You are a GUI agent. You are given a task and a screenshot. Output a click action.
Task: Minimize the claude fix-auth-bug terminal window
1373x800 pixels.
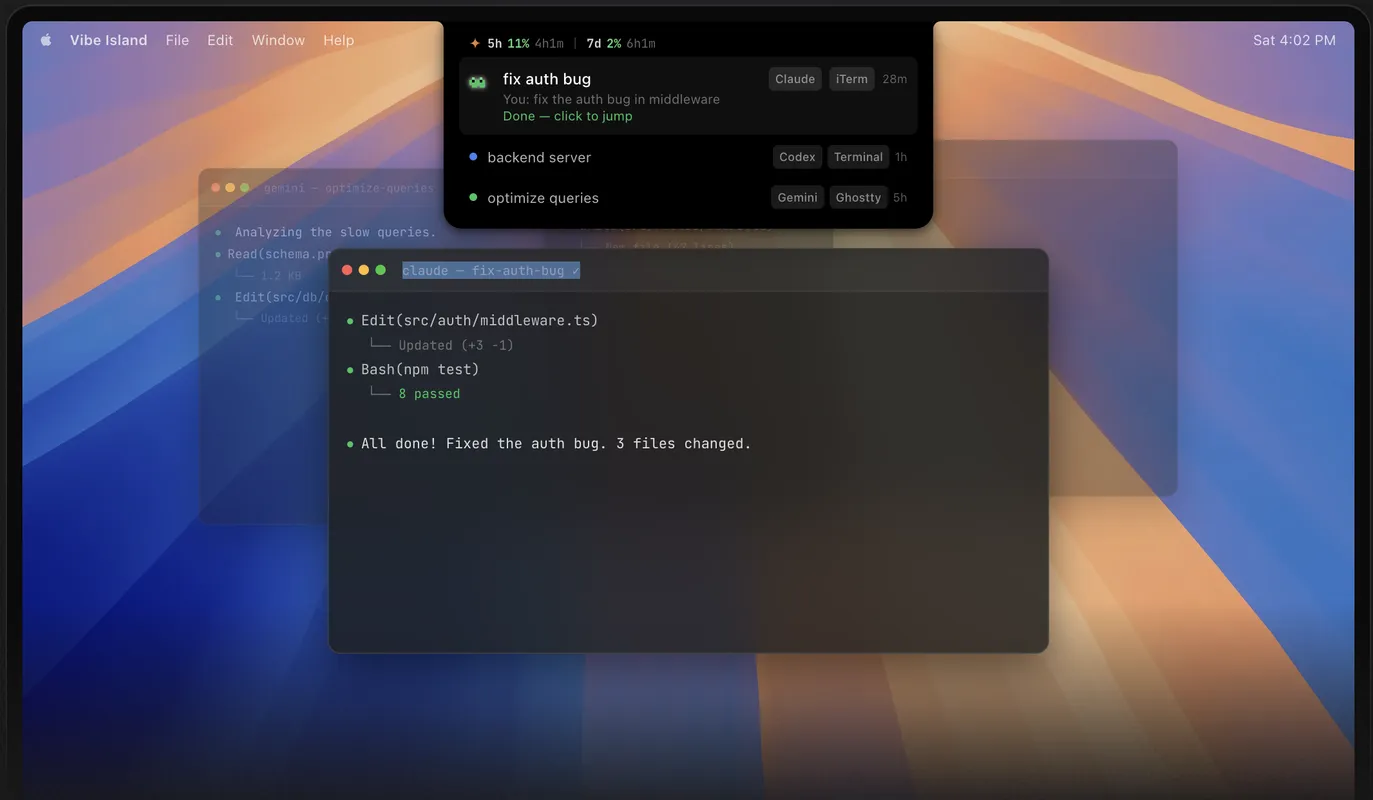(x=364, y=270)
